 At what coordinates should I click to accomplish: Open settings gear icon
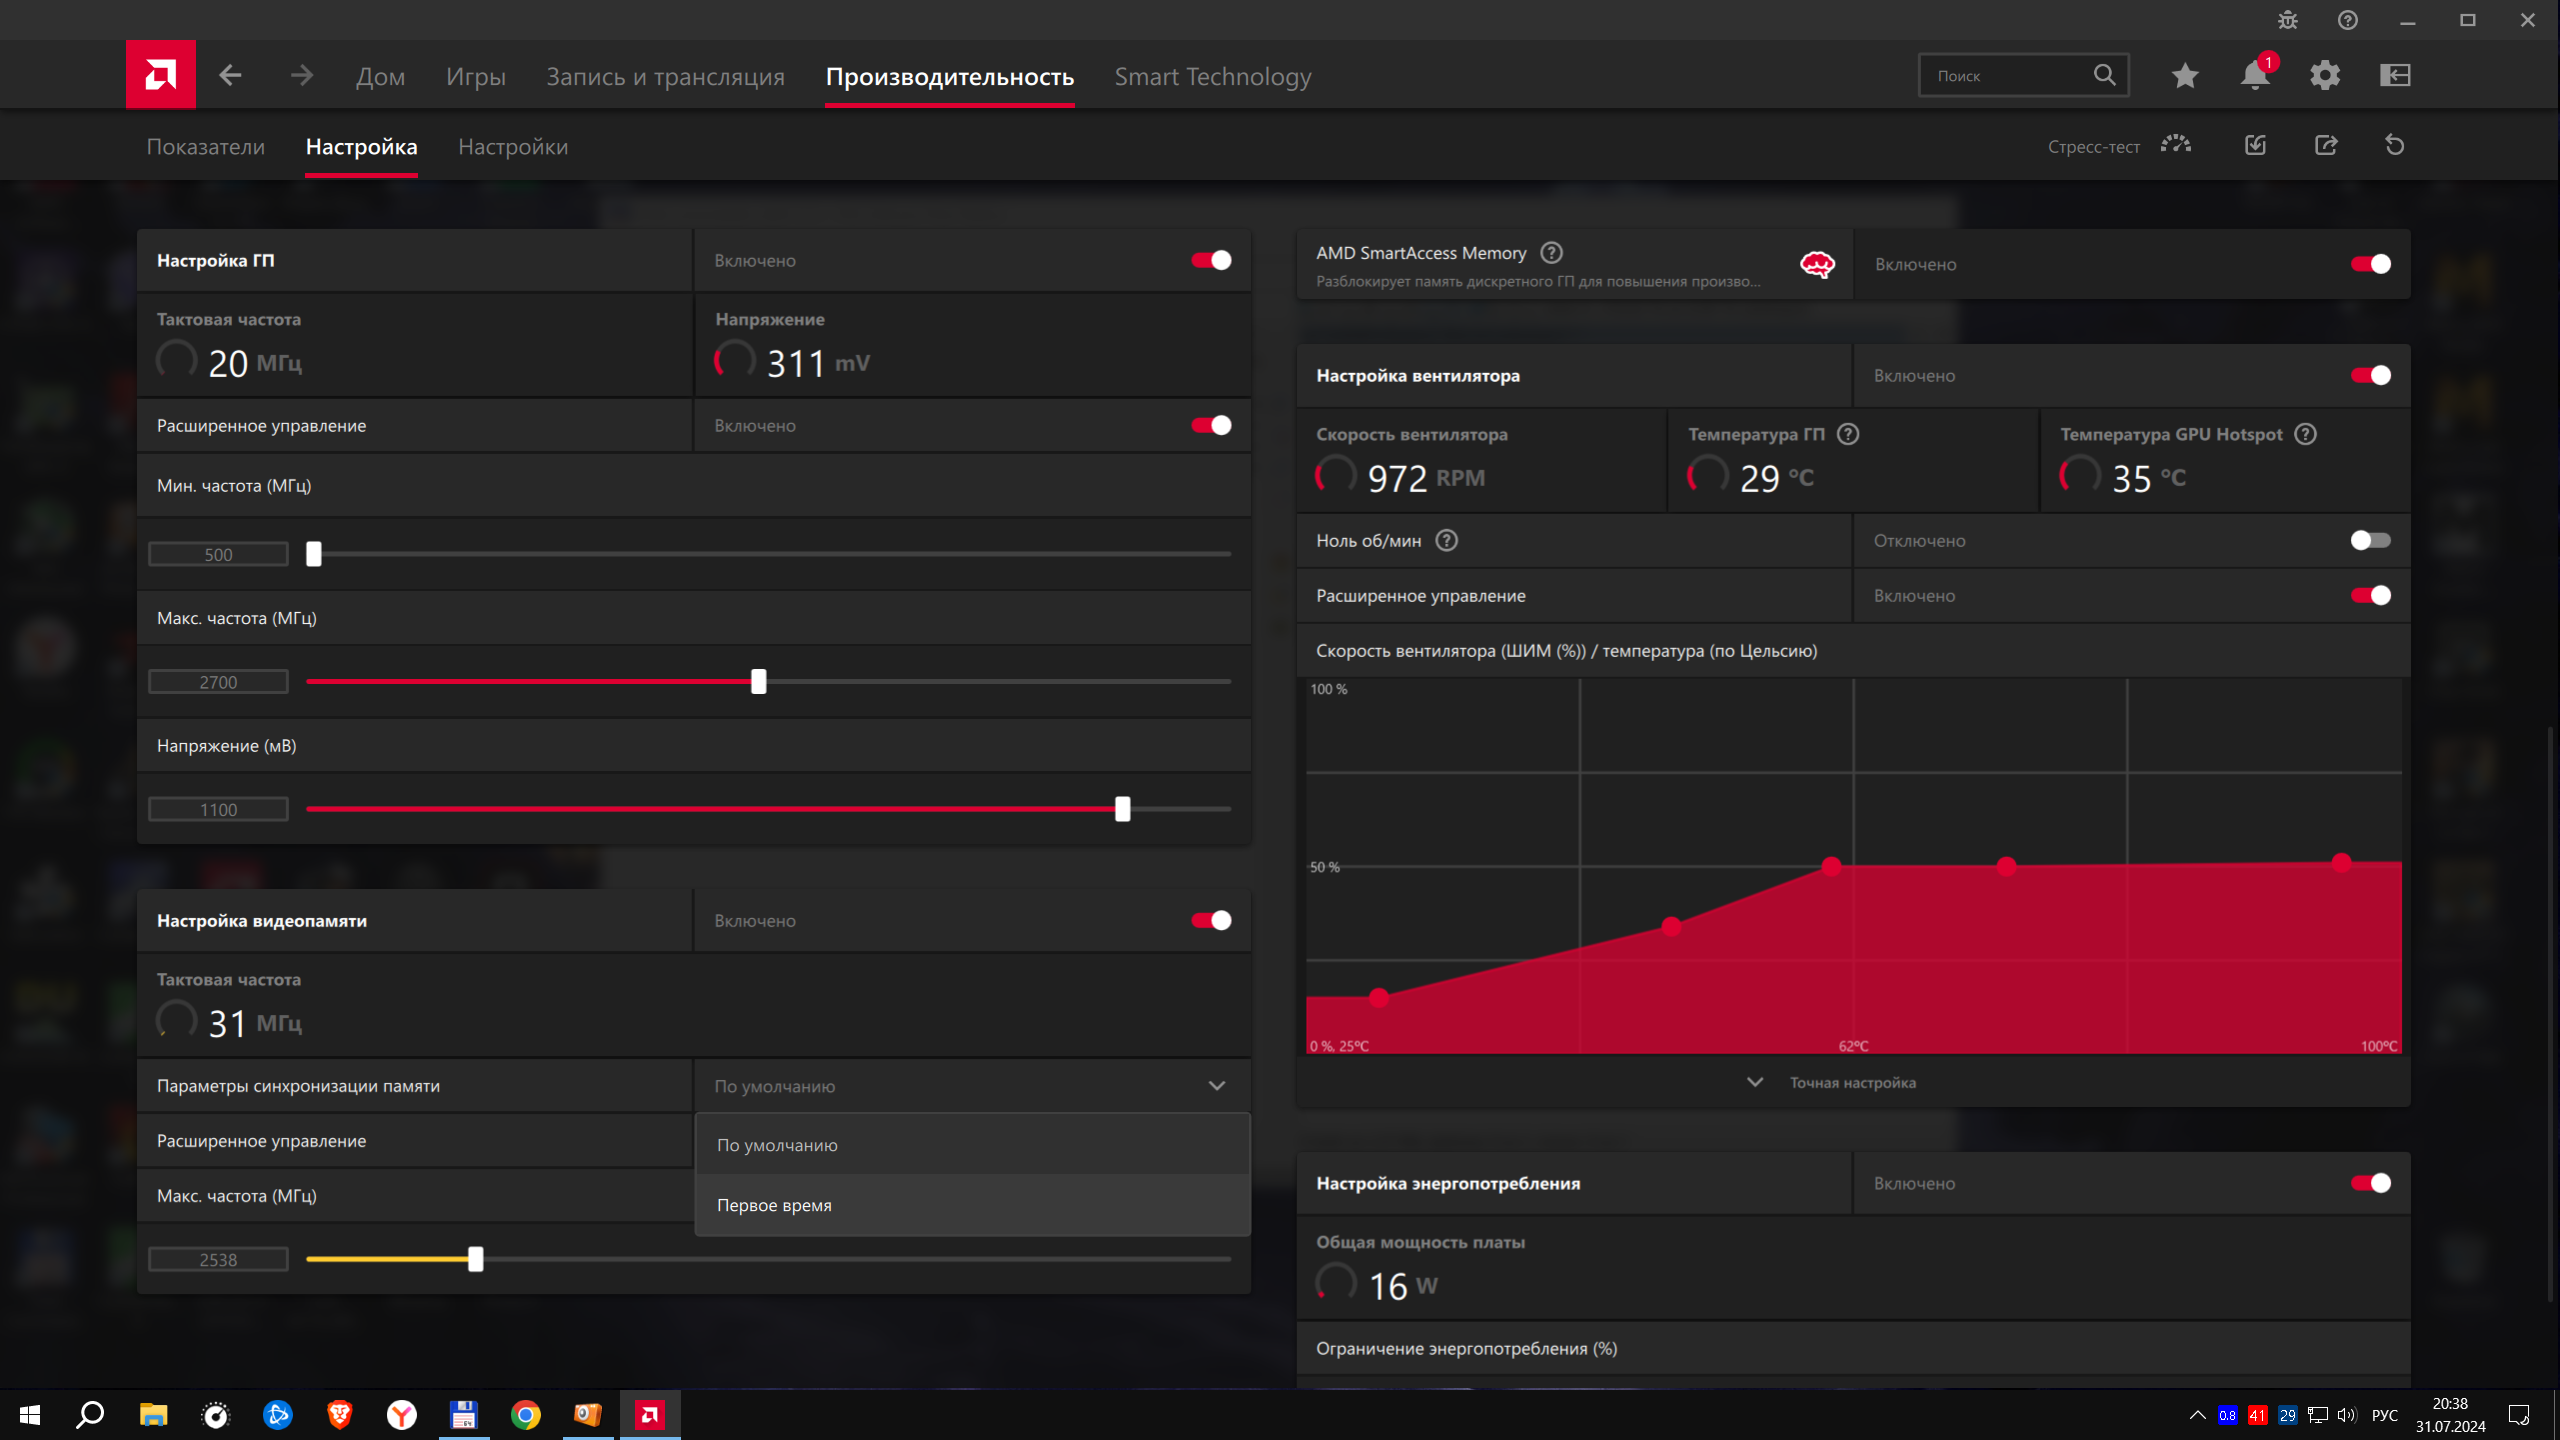tap(2325, 76)
